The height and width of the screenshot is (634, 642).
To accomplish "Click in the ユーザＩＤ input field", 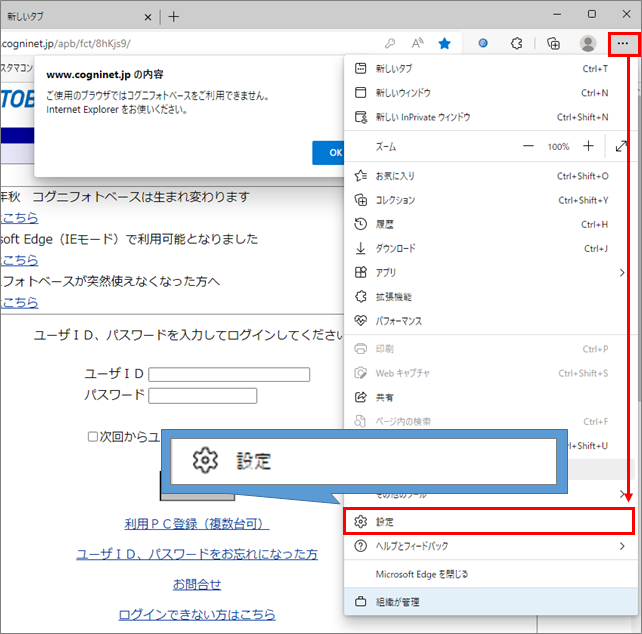I will click(229, 374).
